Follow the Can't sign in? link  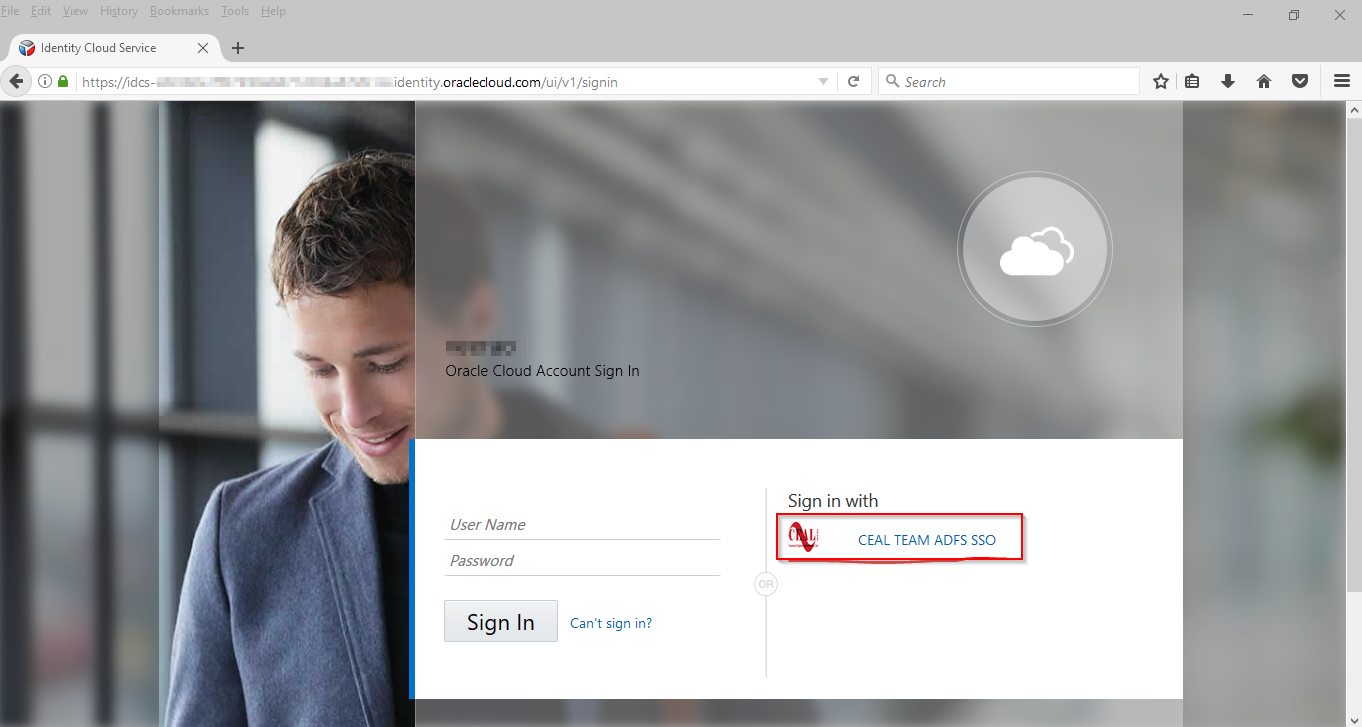(611, 623)
